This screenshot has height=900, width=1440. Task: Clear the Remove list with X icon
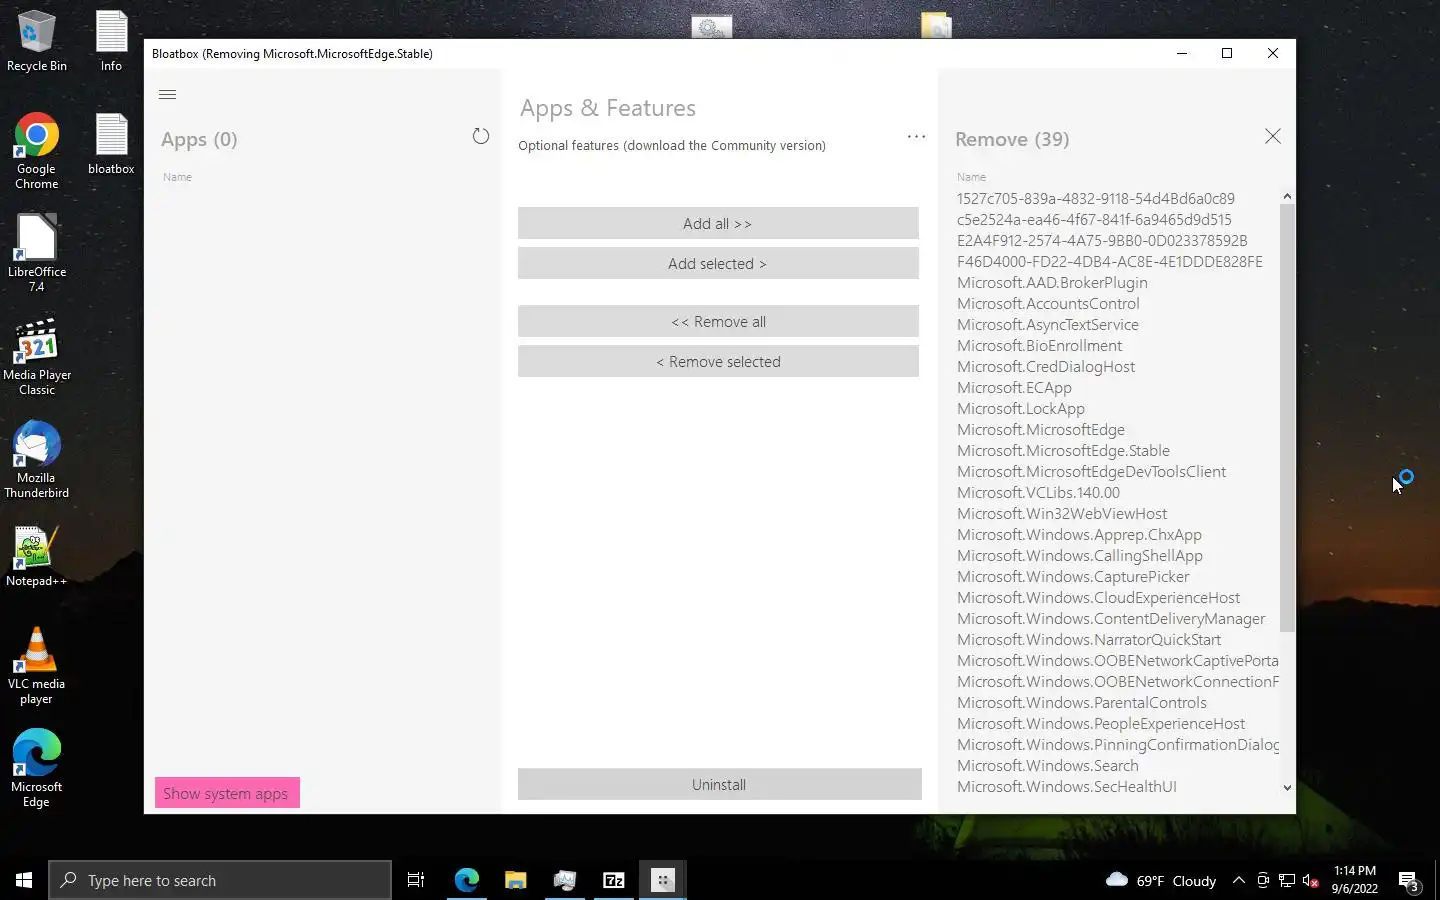(1272, 136)
